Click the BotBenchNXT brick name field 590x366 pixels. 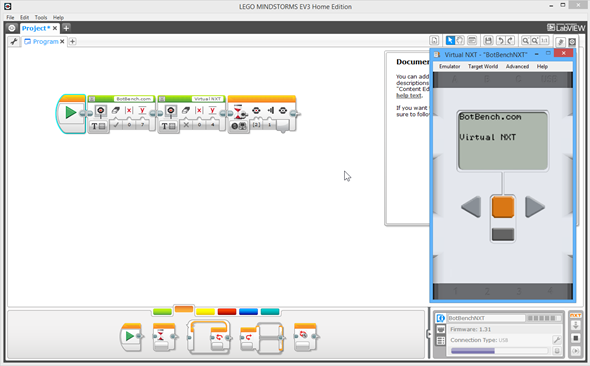click(x=486, y=318)
